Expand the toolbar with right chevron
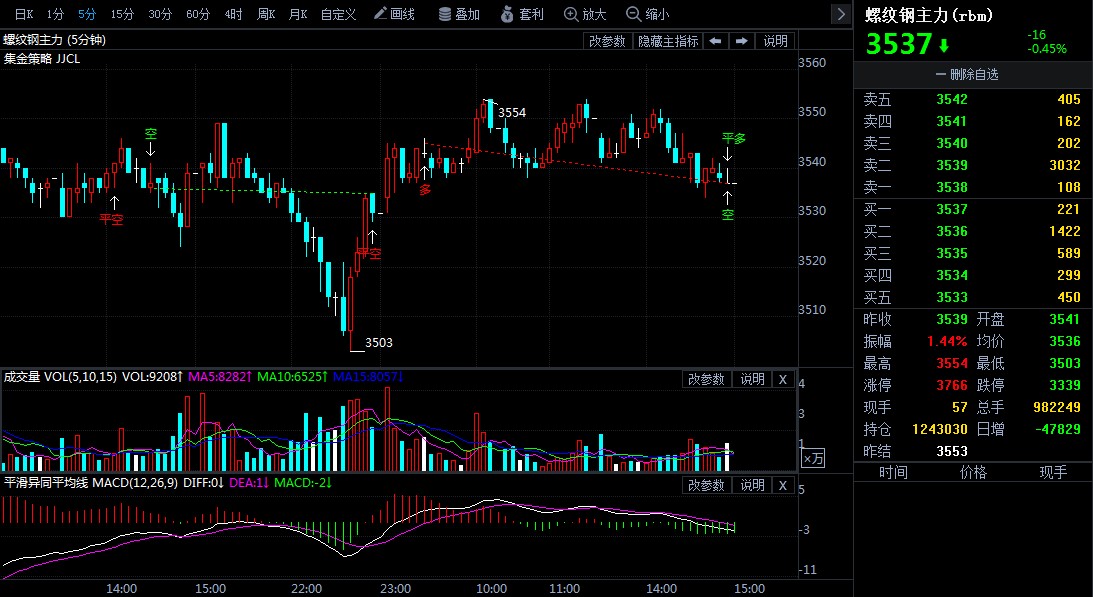 pos(840,14)
